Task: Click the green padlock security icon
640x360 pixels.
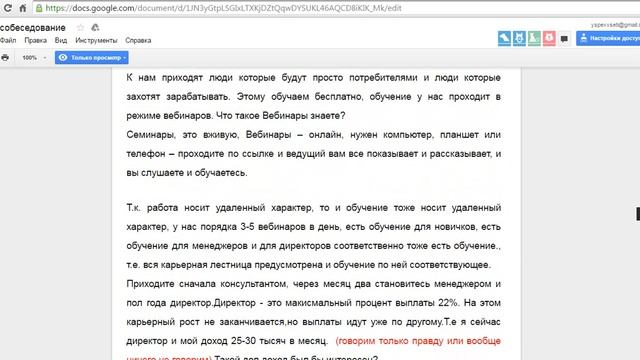Action: point(39,8)
